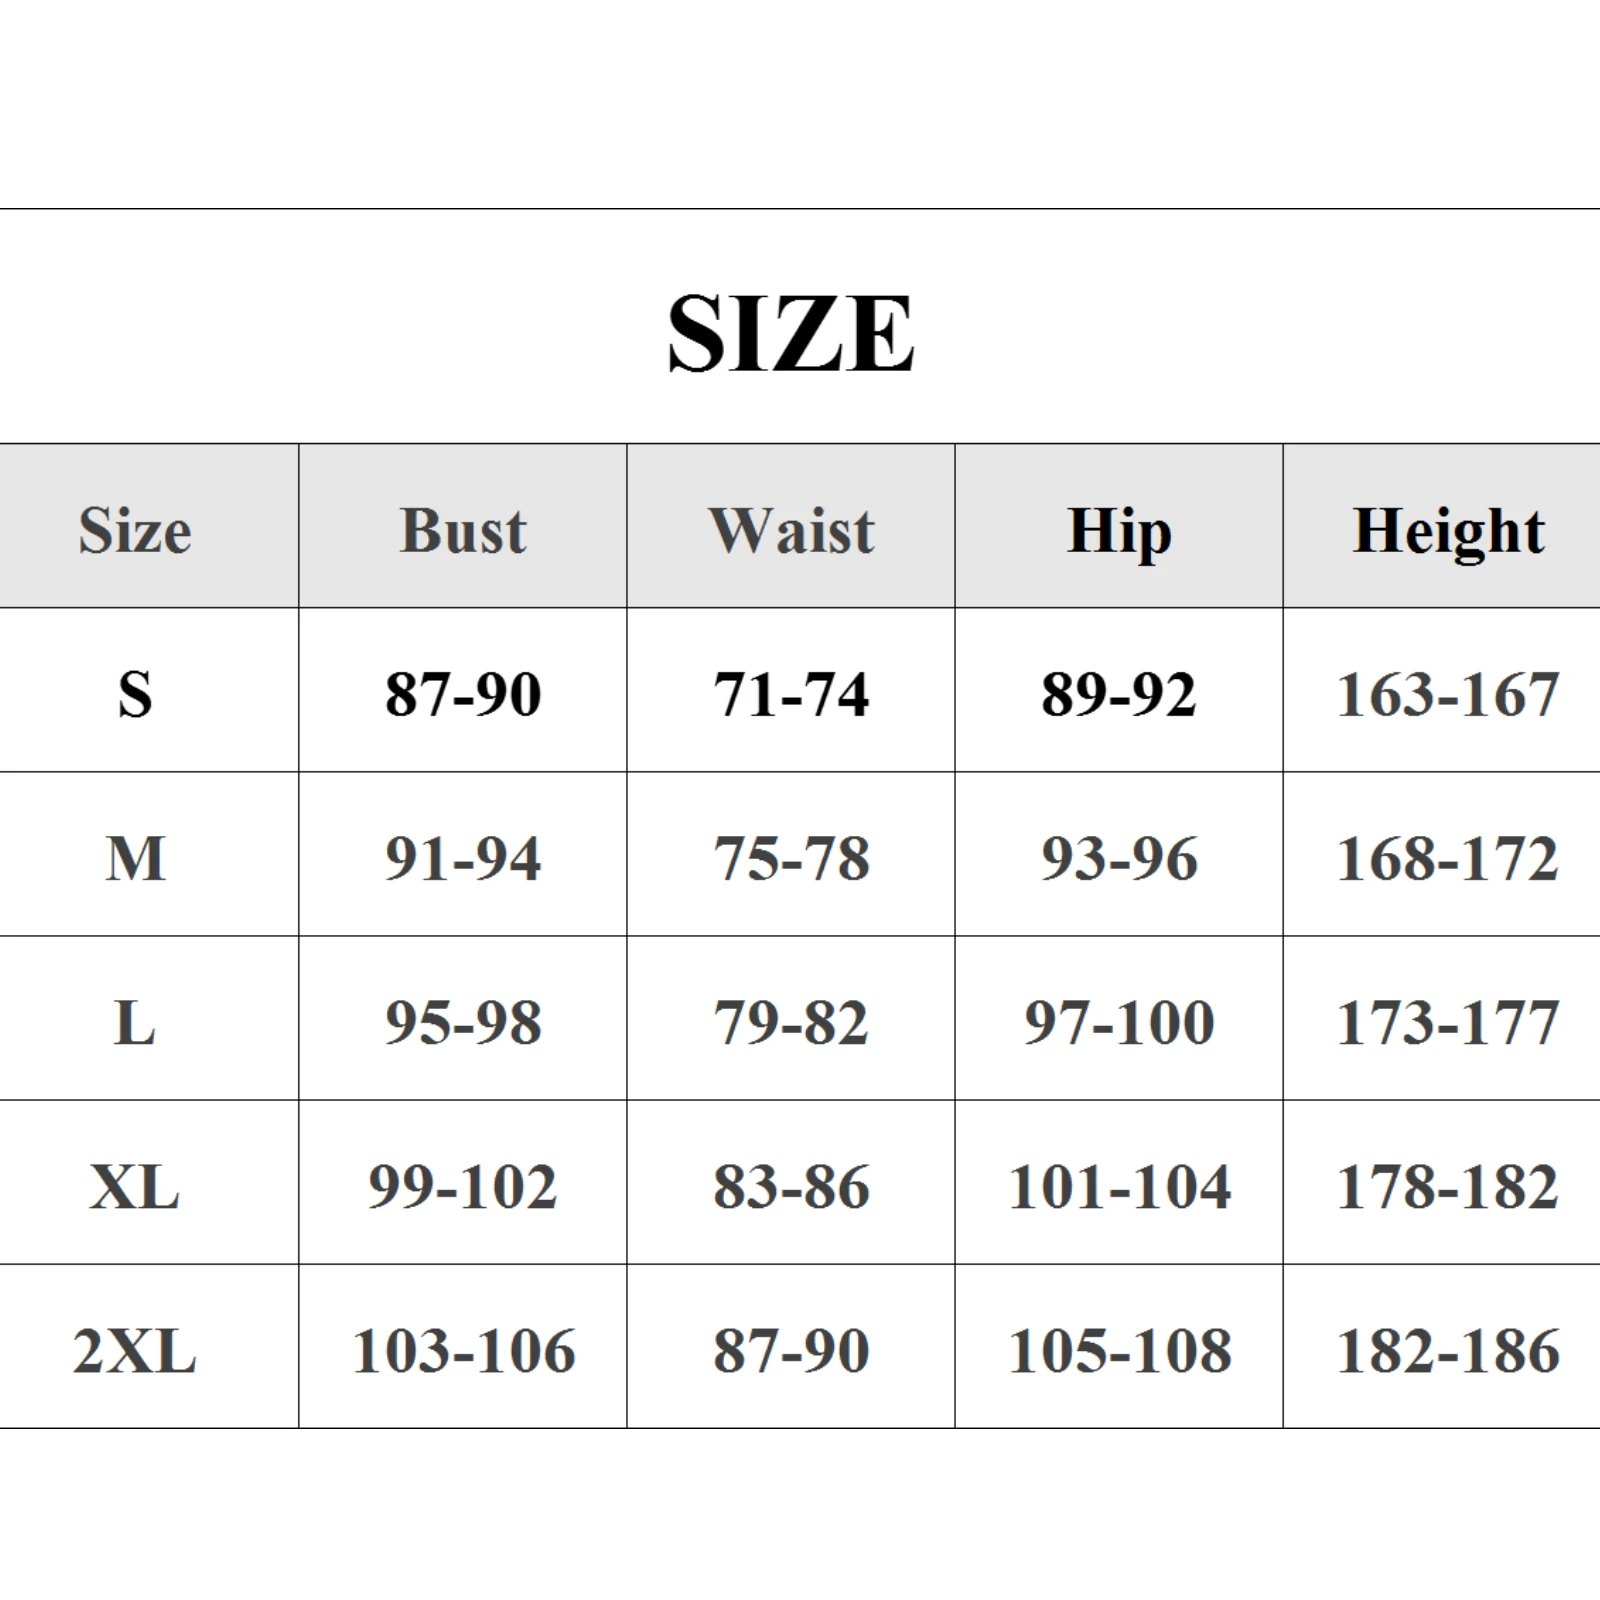Image resolution: width=1600 pixels, height=1600 pixels.
Task: Select the Bust column header
Action: (463, 530)
